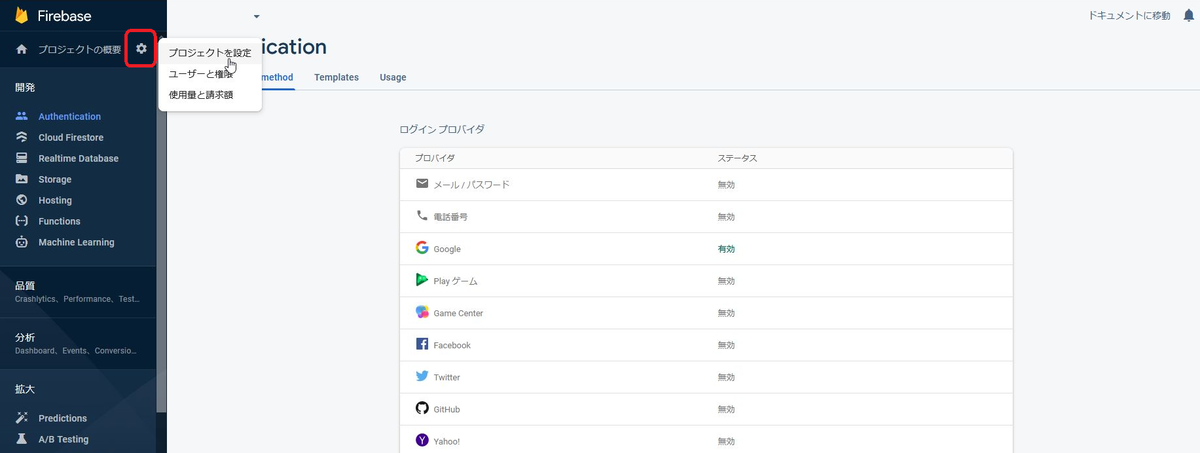
Task: Click the phone icon for 電話番号
Action: click(x=422, y=216)
